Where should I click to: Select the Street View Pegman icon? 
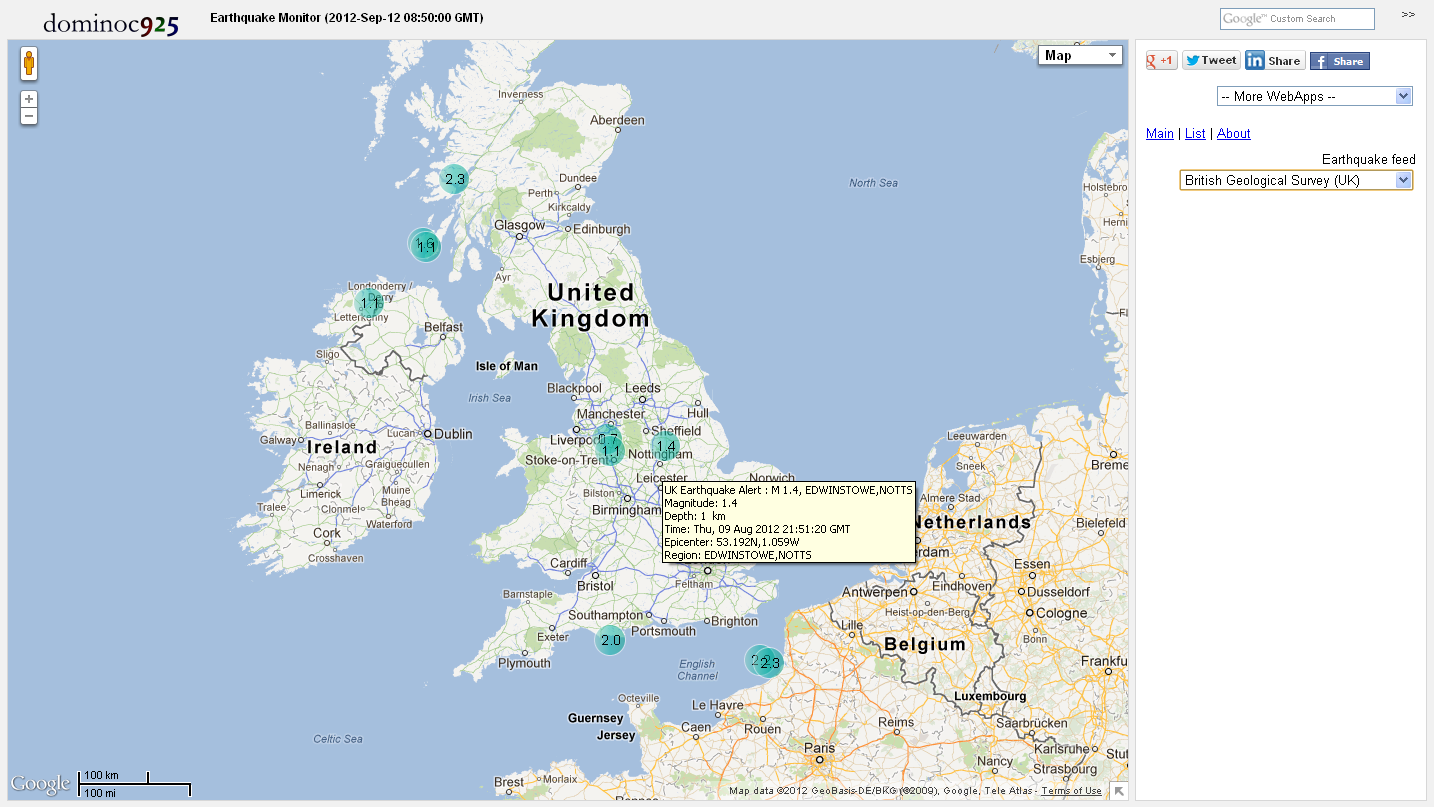point(29,62)
